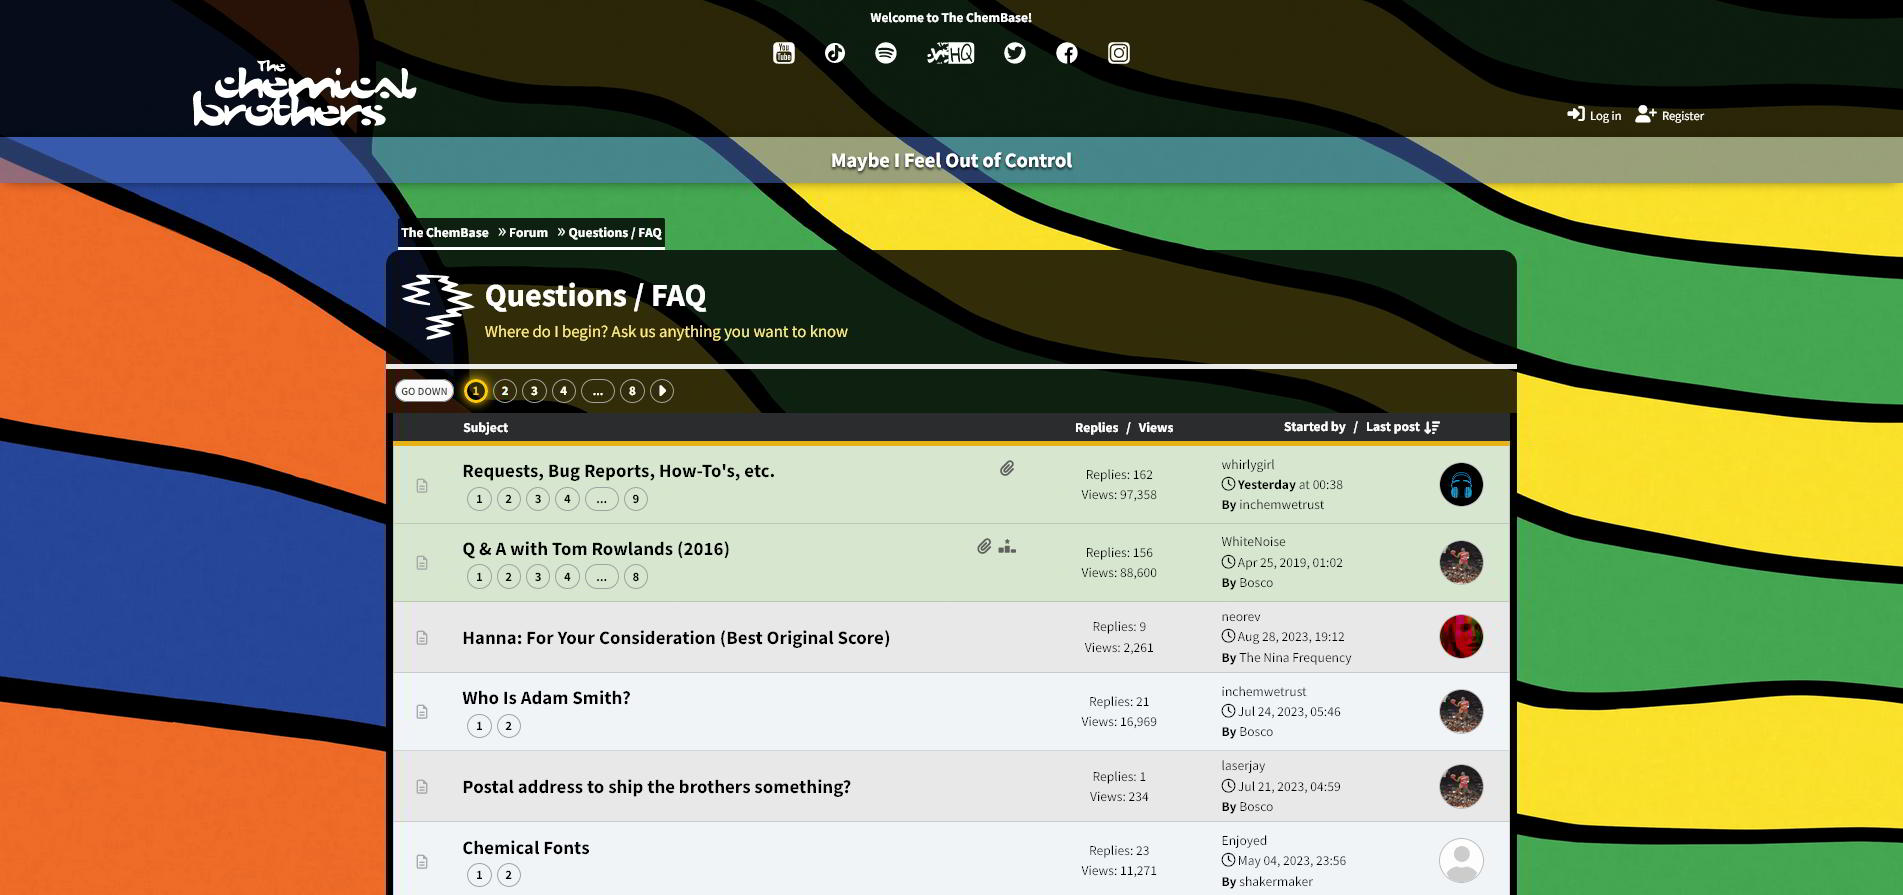1903x895 pixels.
Task: Expand hidden pages of Q & A topic
Action: click(601, 577)
